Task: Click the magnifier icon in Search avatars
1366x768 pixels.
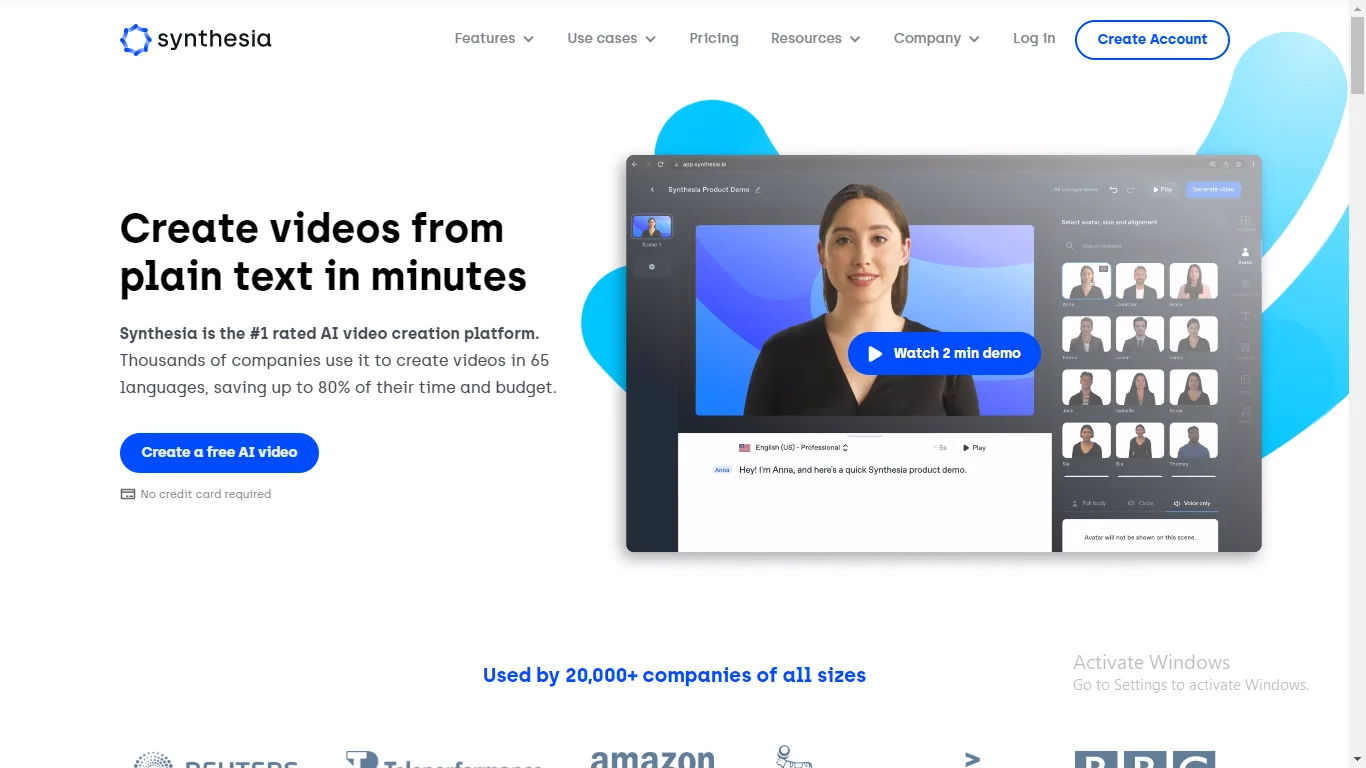Action: pos(1070,245)
